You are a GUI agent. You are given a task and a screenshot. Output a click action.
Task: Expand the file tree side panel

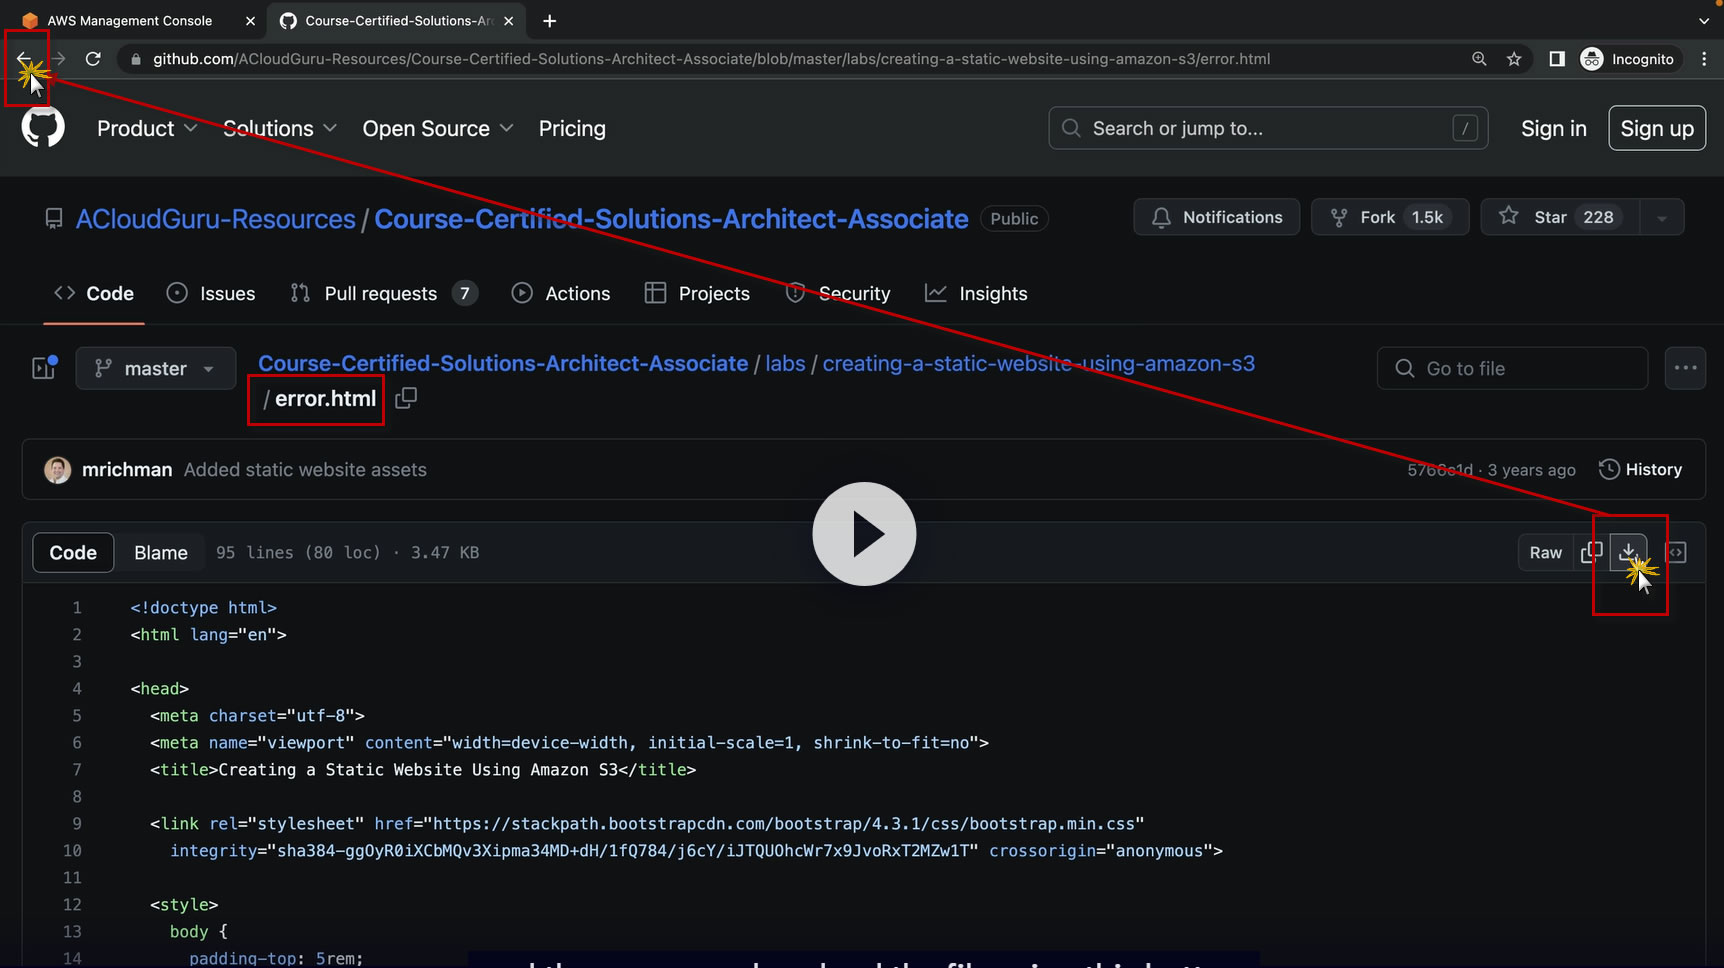point(44,368)
